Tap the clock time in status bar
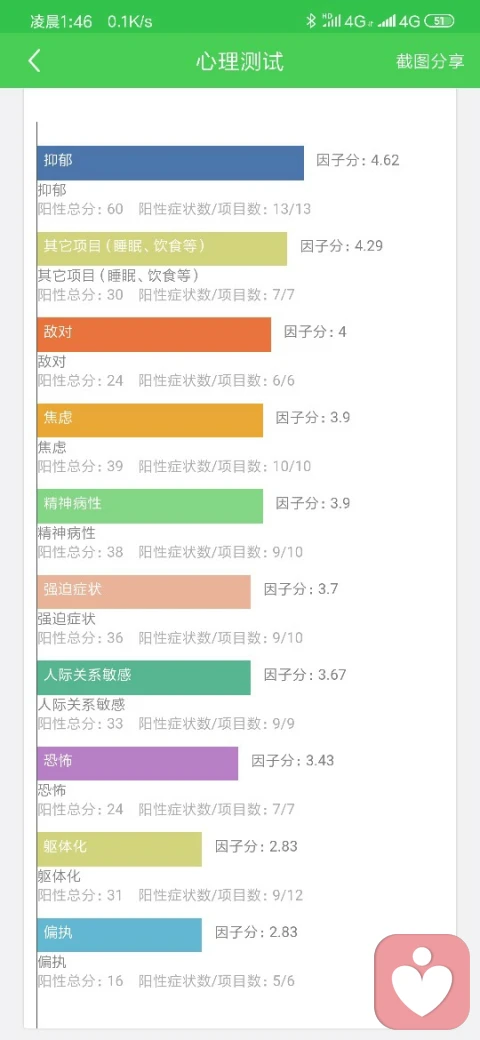This screenshot has width=480, height=1040. [x=61, y=21]
